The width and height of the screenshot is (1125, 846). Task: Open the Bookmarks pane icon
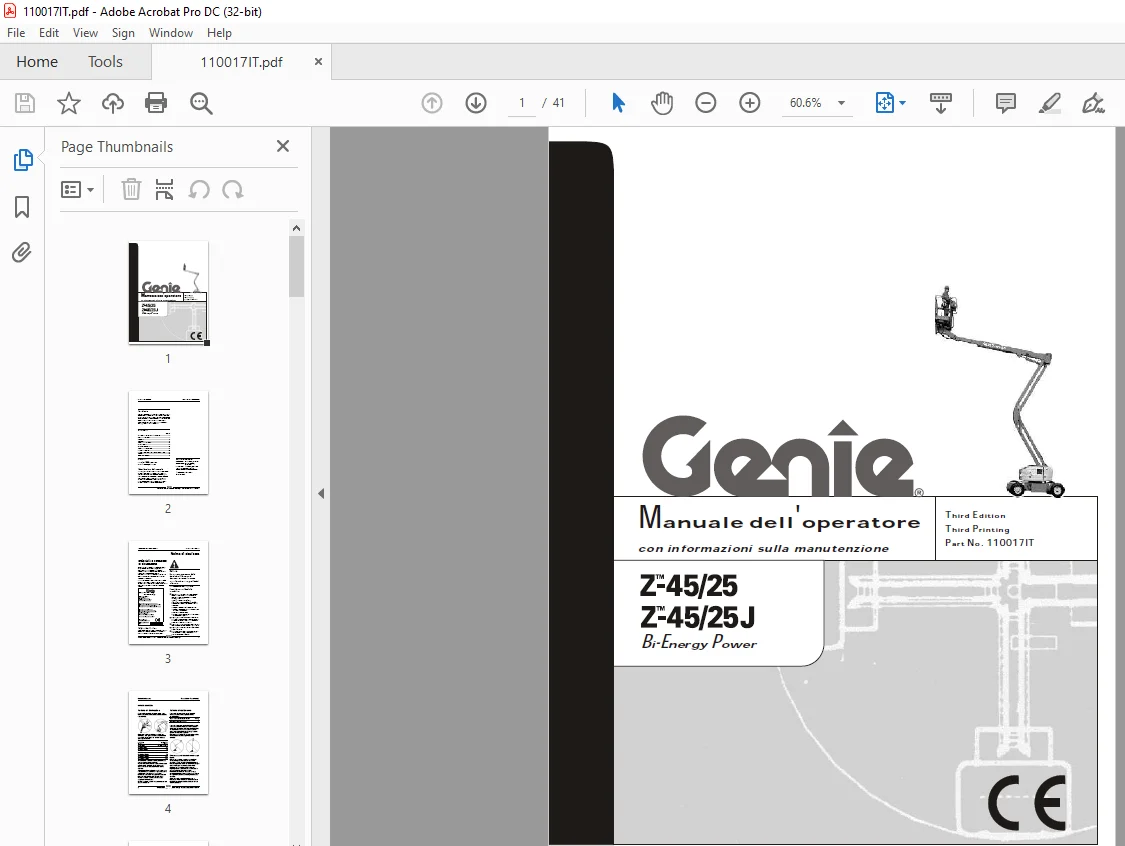pyautogui.click(x=22, y=207)
